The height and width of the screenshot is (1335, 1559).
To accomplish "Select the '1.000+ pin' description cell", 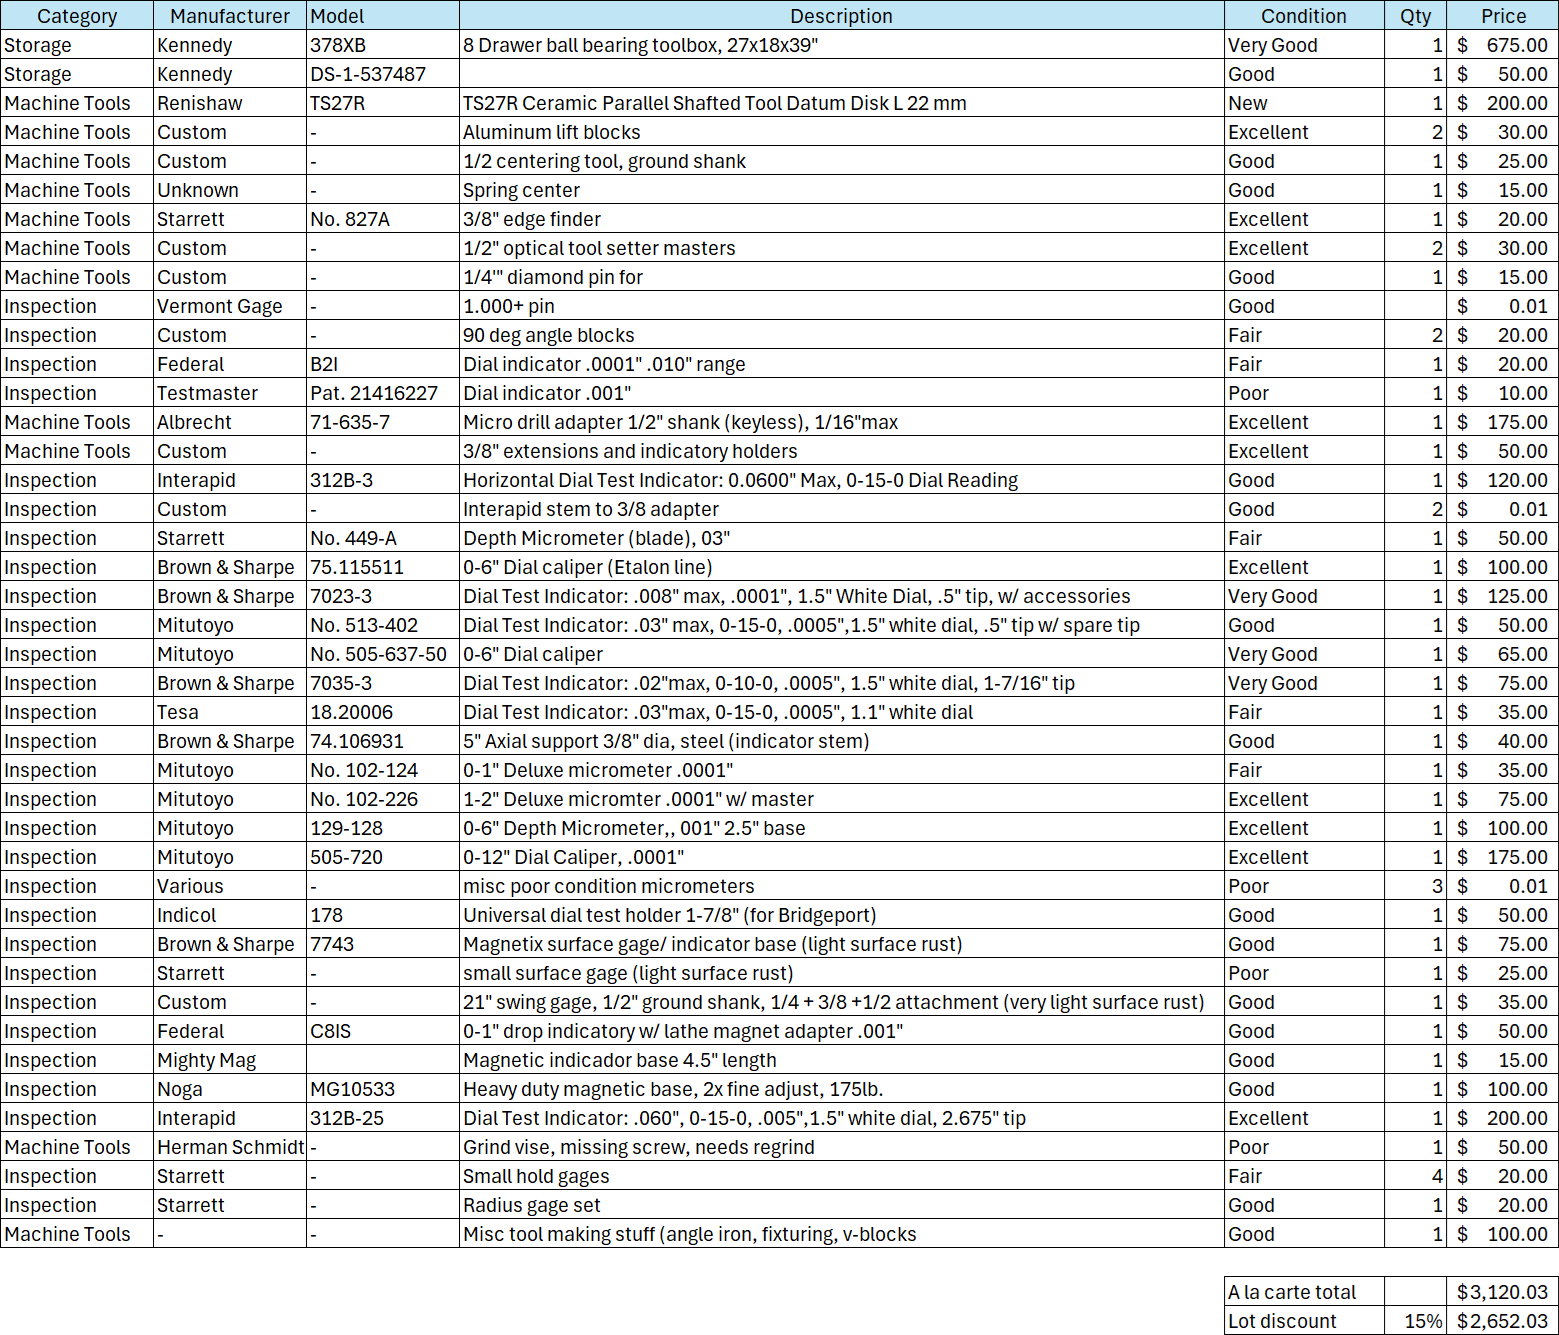I will tap(842, 306).
